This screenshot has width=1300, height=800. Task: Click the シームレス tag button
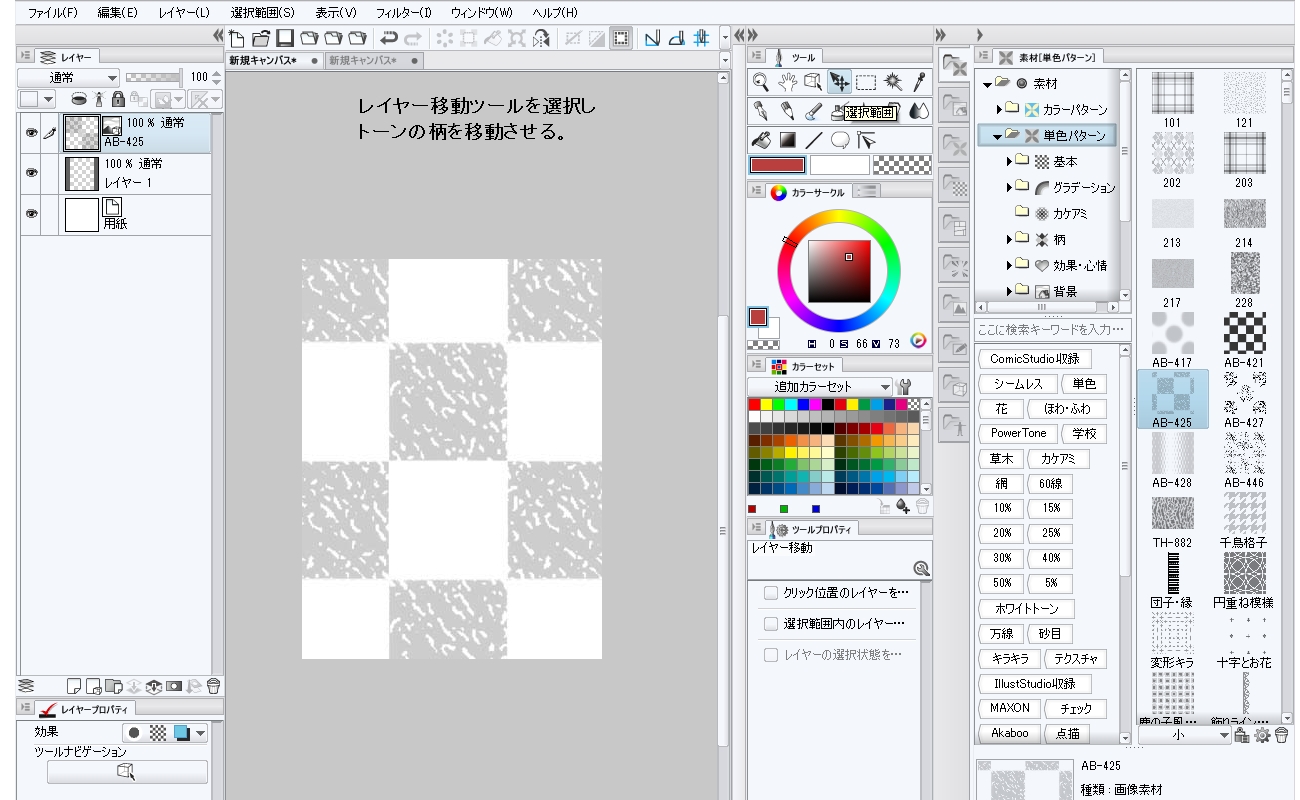[x=1018, y=384]
